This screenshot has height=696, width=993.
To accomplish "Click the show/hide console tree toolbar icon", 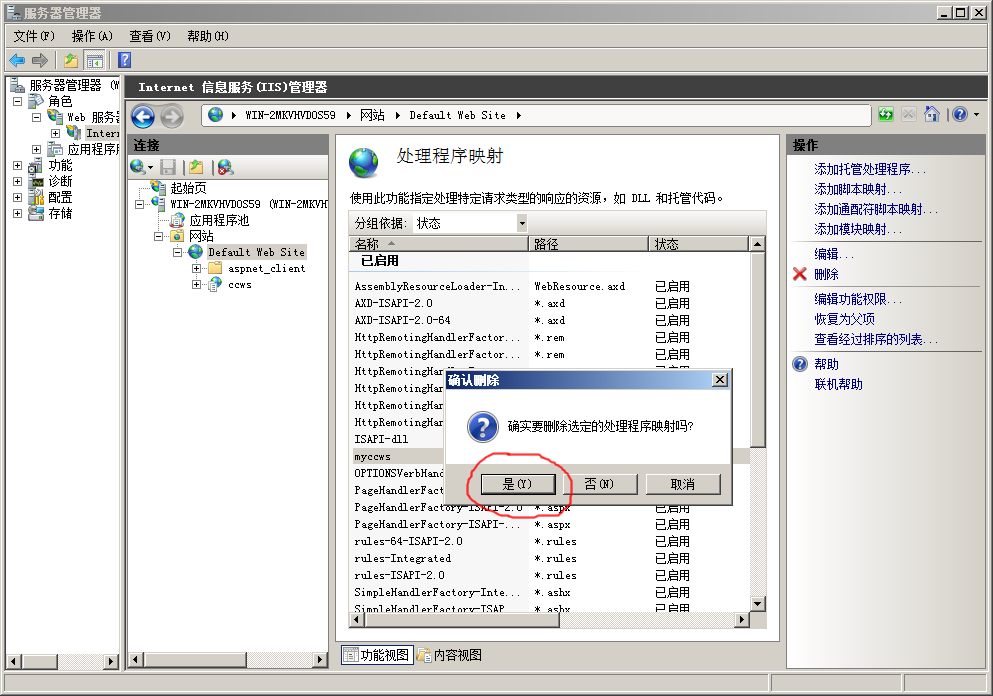I will pyautogui.click(x=95, y=60).
